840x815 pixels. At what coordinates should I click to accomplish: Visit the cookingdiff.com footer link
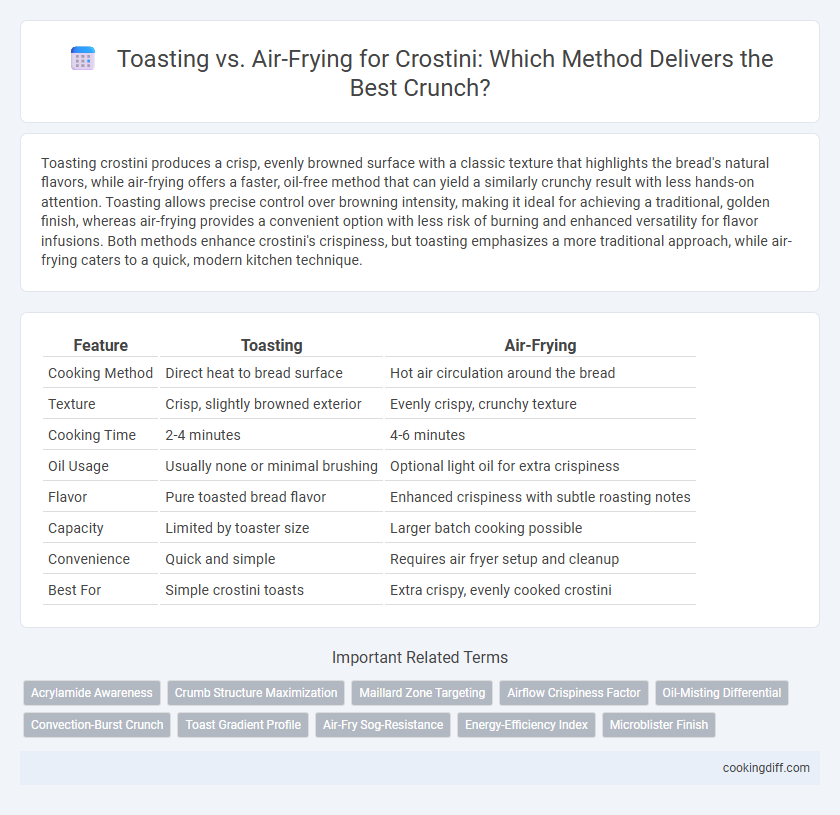tap(766, 768)
